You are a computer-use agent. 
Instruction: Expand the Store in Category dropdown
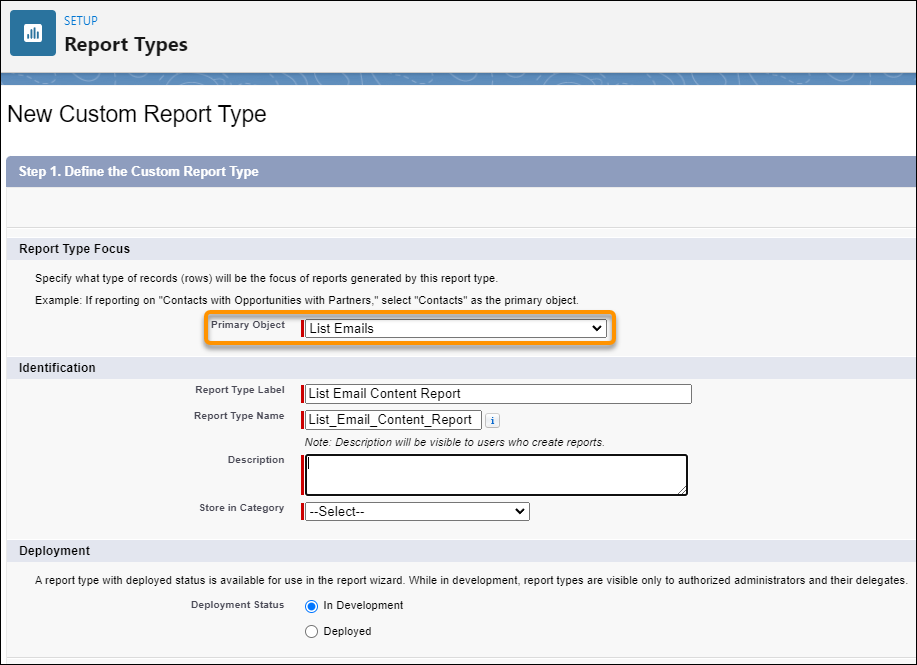click(x=417, y=511)
